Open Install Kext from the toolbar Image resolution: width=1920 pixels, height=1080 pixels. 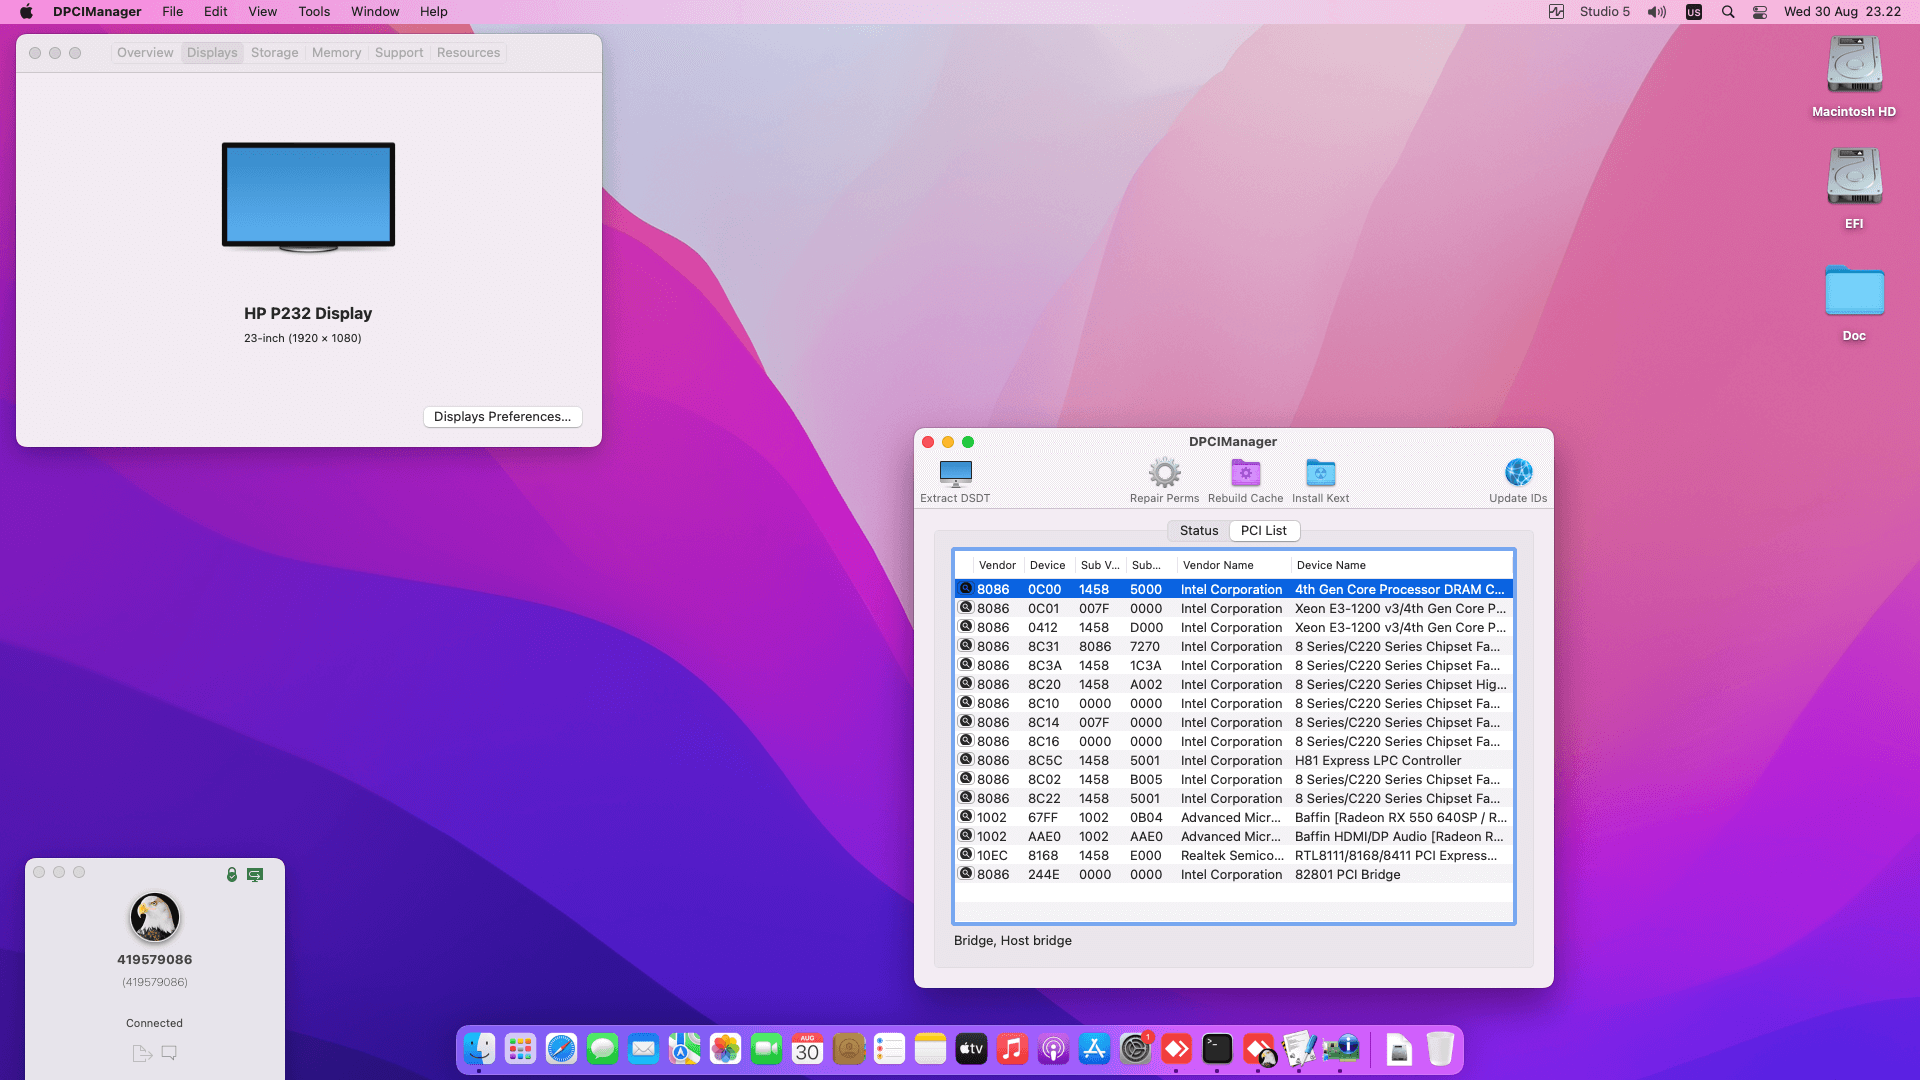1320,481
